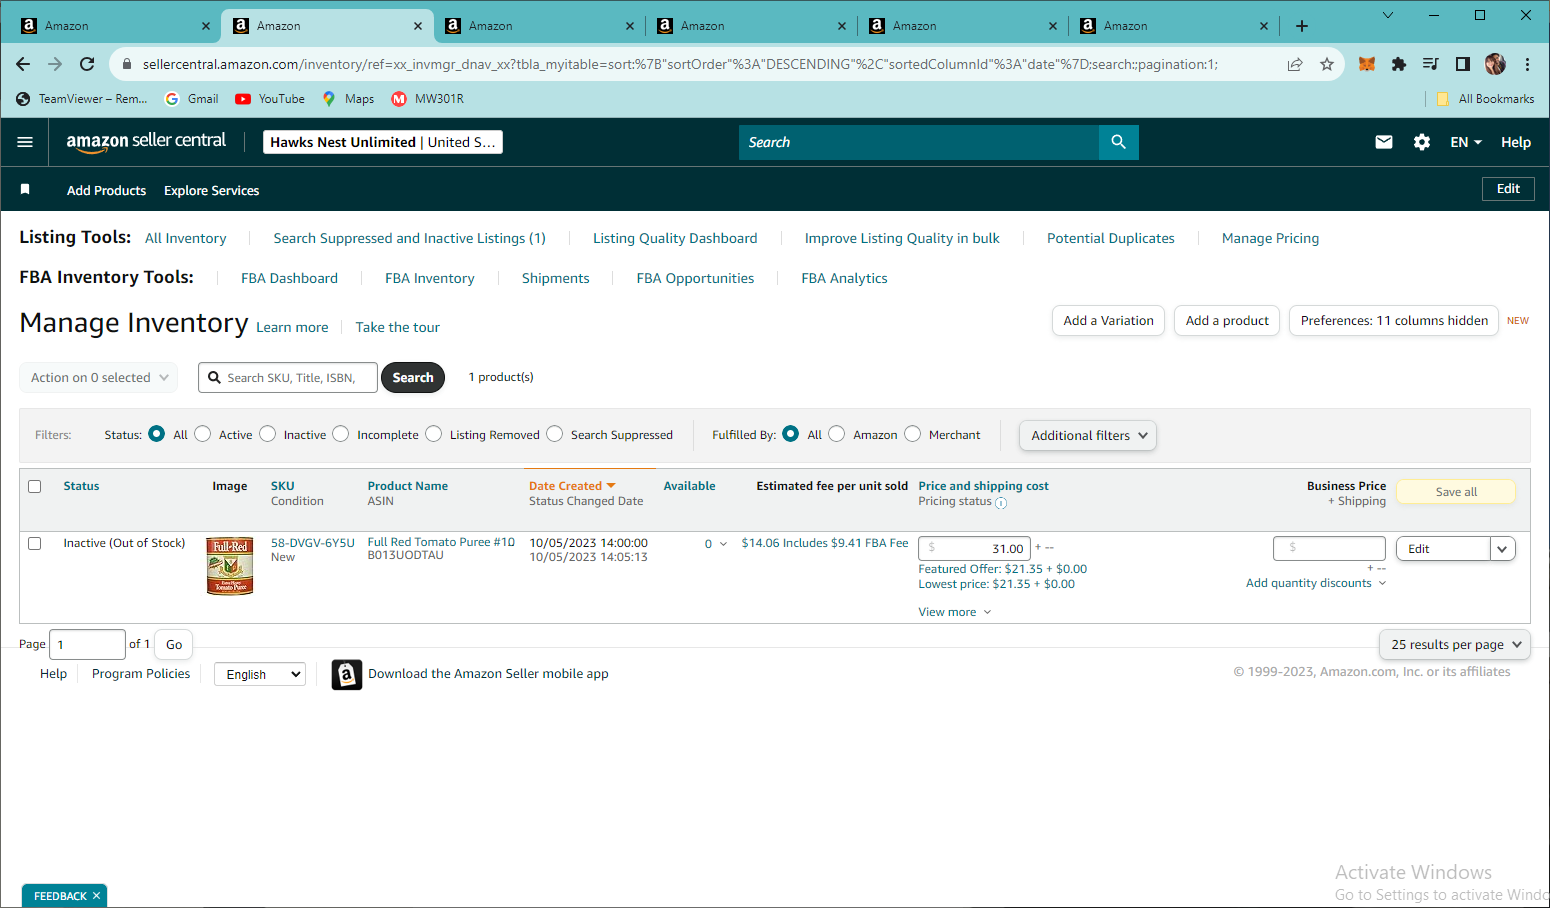Open the Maps bookmark
Image resolution: width=1550 pixels, height=908 pixels.
(x=348, y=99)
